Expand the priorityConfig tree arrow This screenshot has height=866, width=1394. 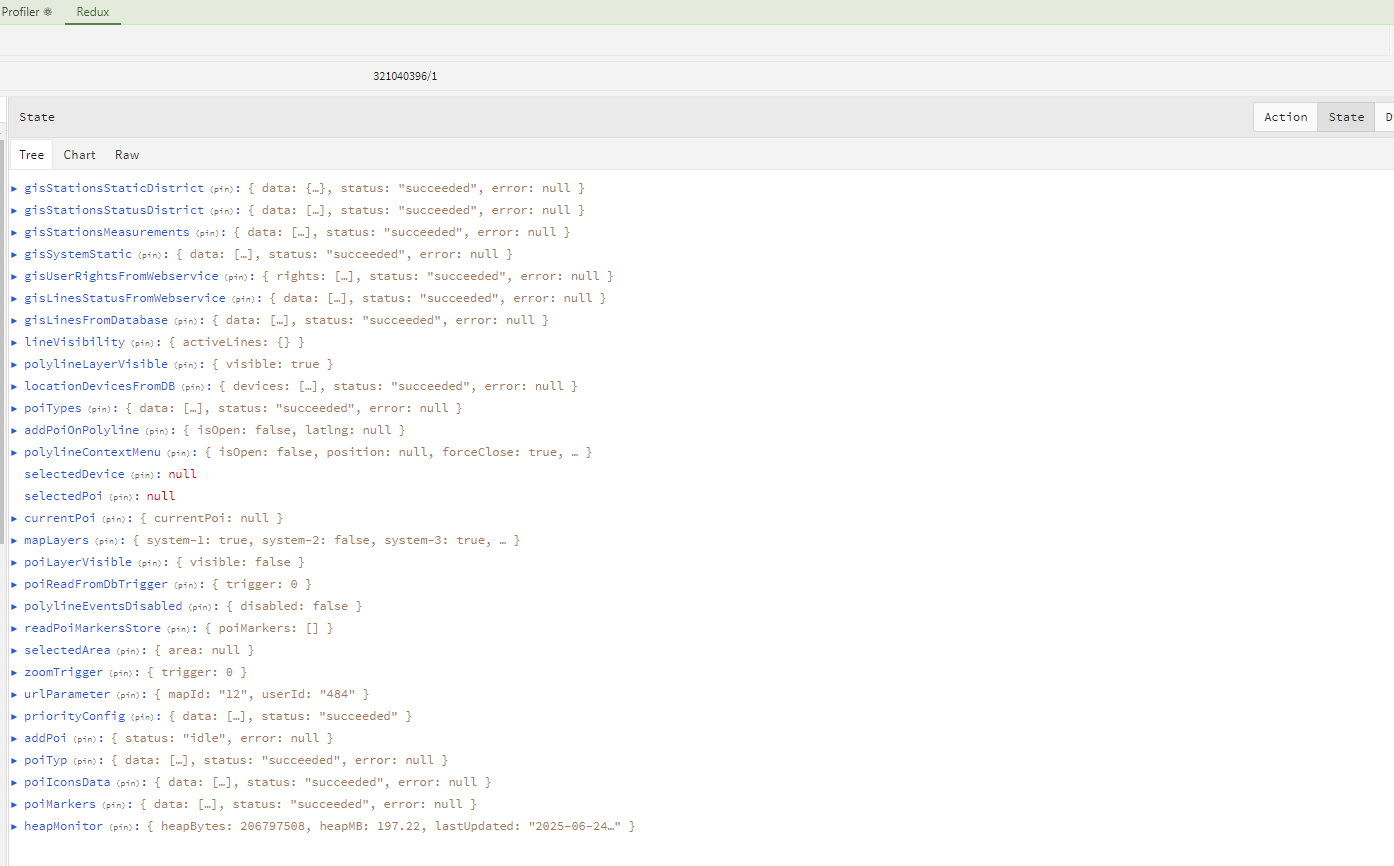tap(14, 716)
